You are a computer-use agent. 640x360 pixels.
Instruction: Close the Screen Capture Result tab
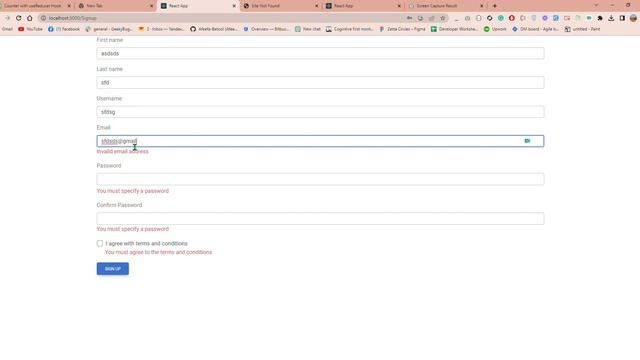click(x=482, y=6)
